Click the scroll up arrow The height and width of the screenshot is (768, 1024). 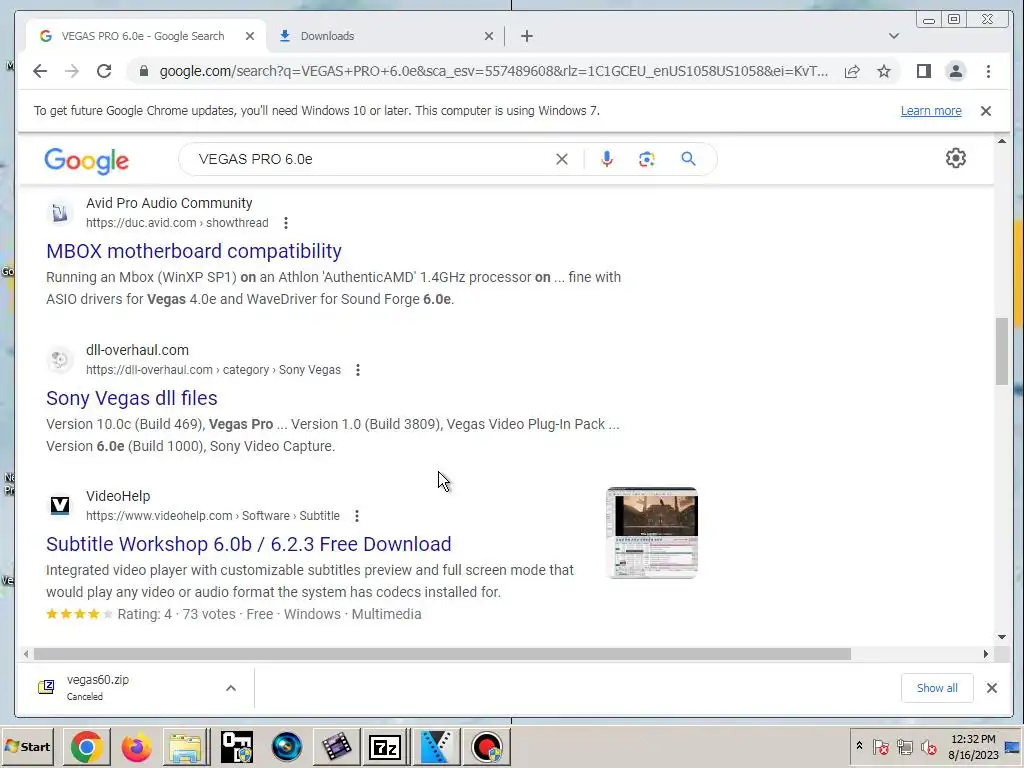(x=1002, y=141)
